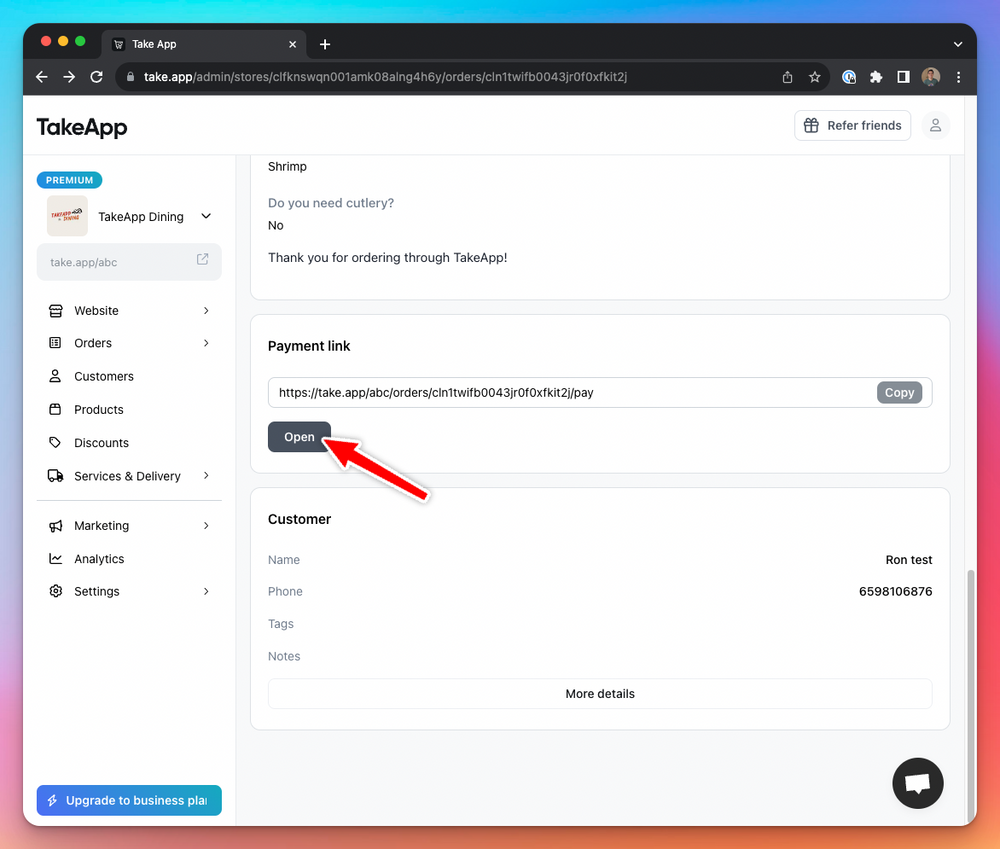Screen dimensions: 1000x849
Task: Click the Orders list icon
Action: pos(55,343)
